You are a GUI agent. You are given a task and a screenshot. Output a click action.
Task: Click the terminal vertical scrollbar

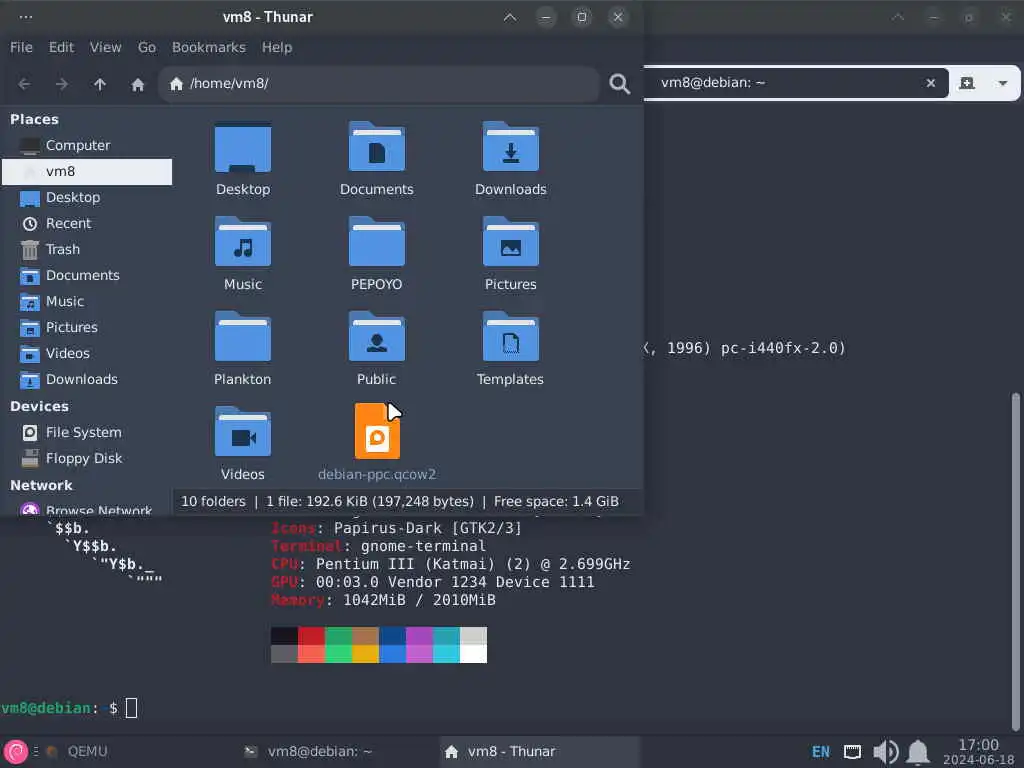pos(1015,562)
